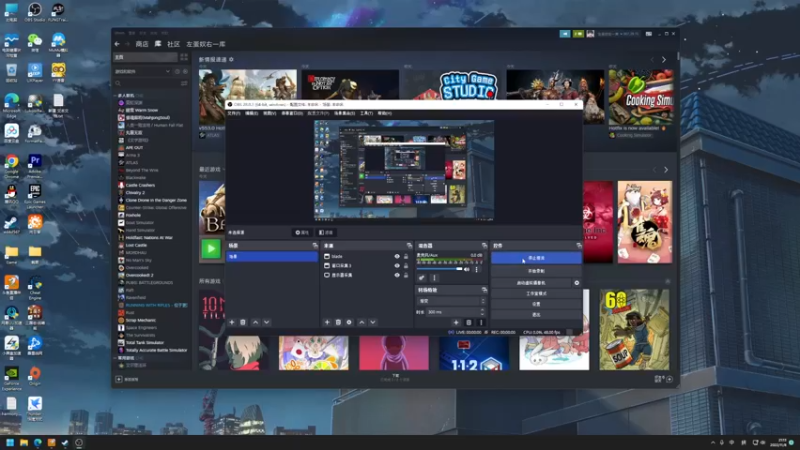Image resolution: width=800 pixels, height=450 pixels.
Task: Adjust 麦克风/Aux volume slider
Action: coord(439,269)
